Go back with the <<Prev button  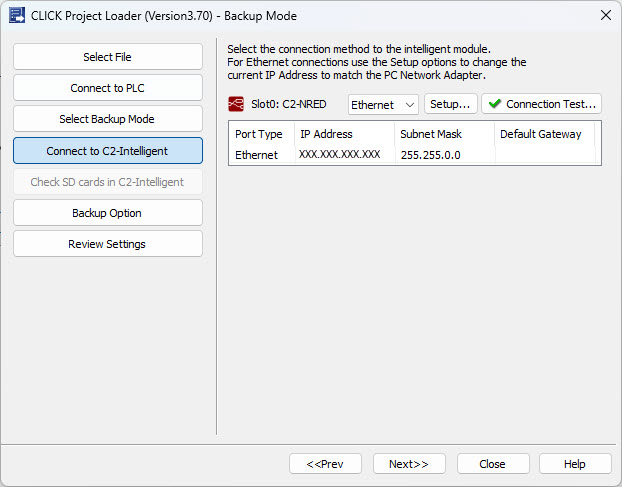(325, 464)
